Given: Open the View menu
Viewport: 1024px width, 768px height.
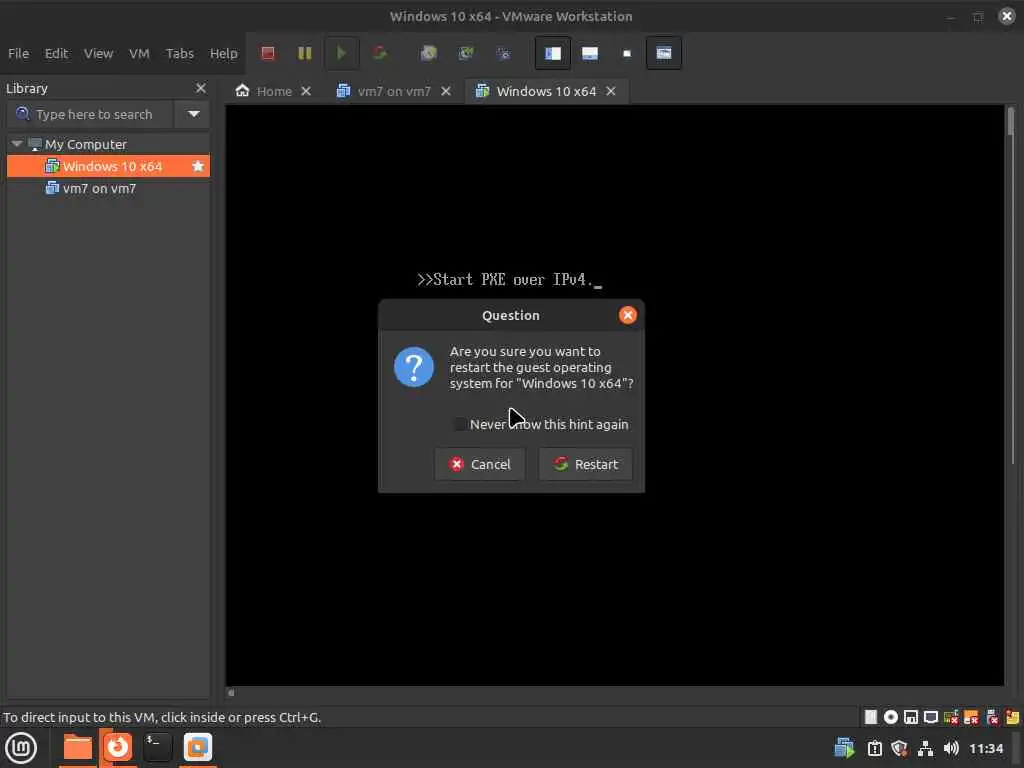Looking at the screenshot, I should tap(98, 53).
